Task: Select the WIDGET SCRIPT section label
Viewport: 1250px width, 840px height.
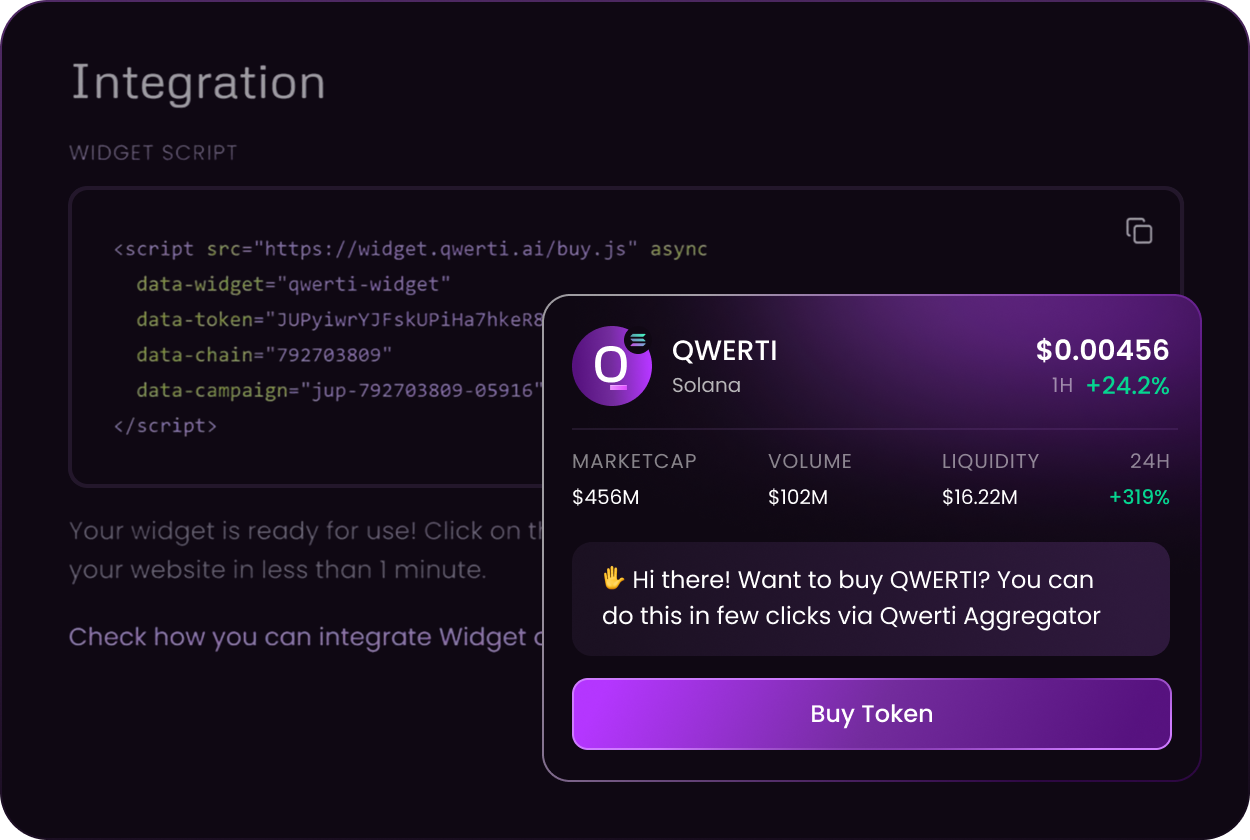Action: click(152, 152)
